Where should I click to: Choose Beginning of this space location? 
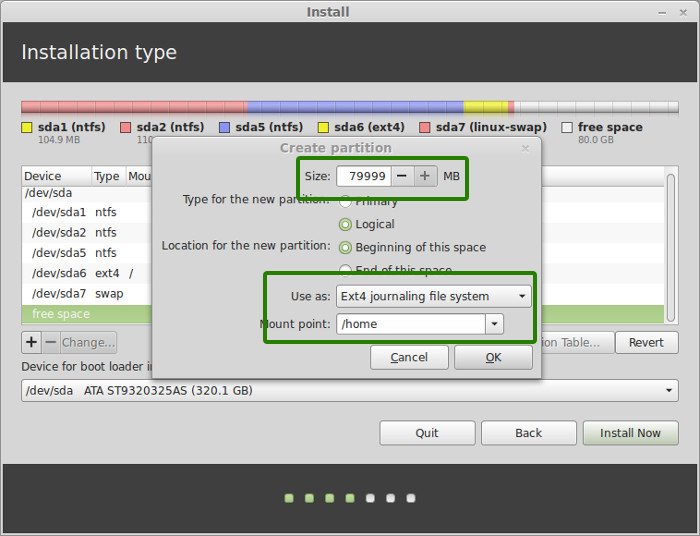(346, 247)
